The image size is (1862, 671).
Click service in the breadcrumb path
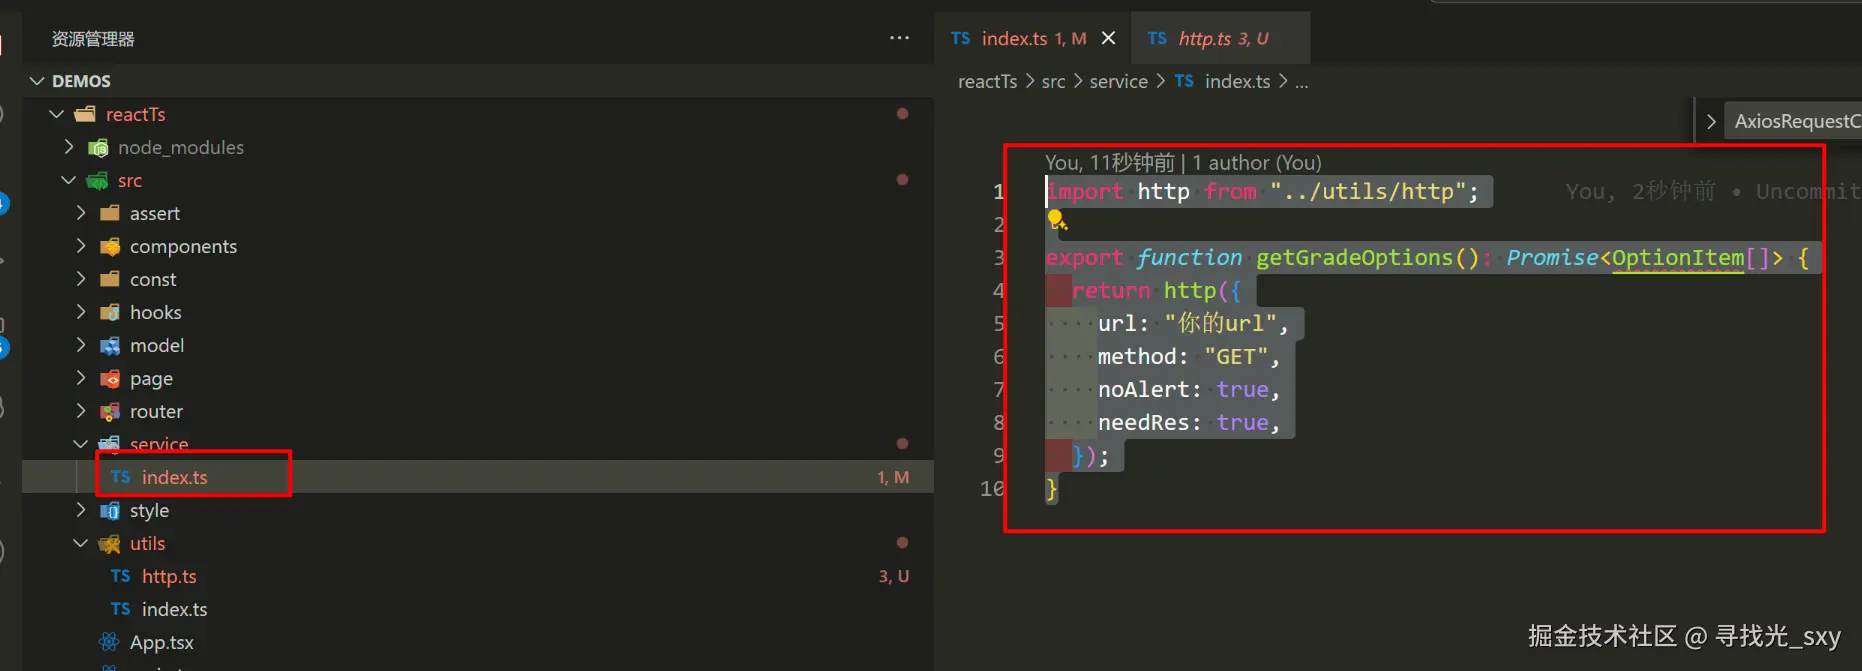point(1118,81)
